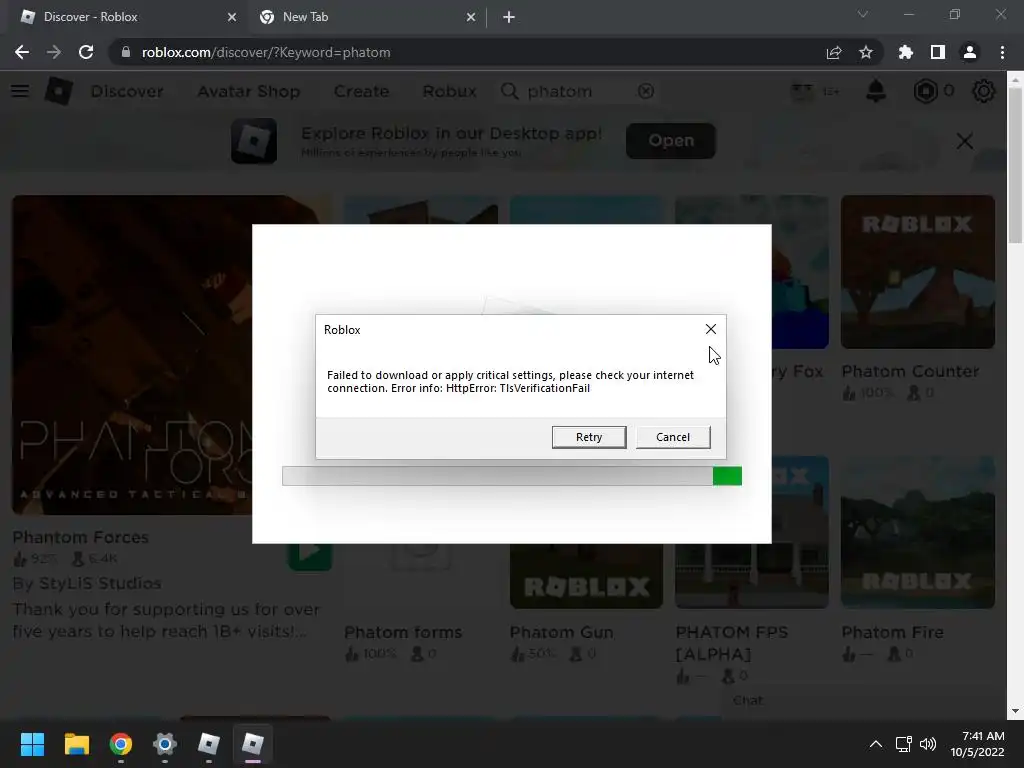Open Chrome's three-dot menu

1002,52
